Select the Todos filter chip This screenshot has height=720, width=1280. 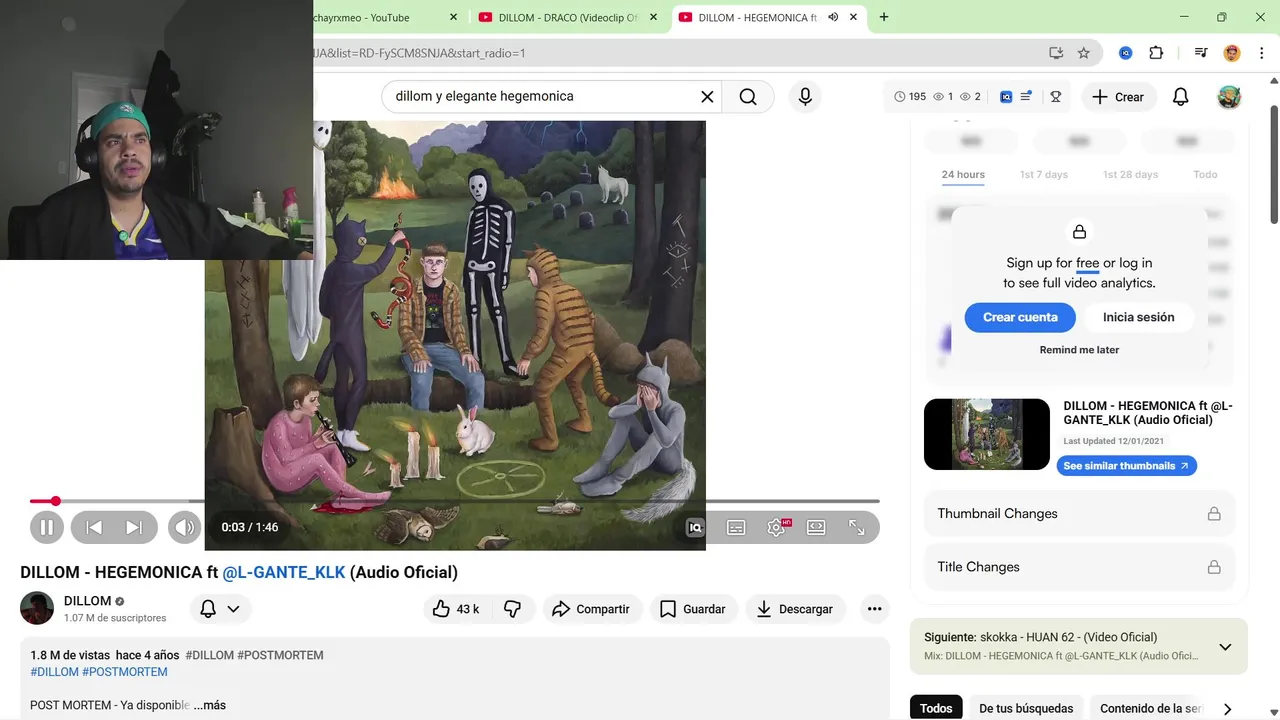pyautogui.click(x=936, y=708)
